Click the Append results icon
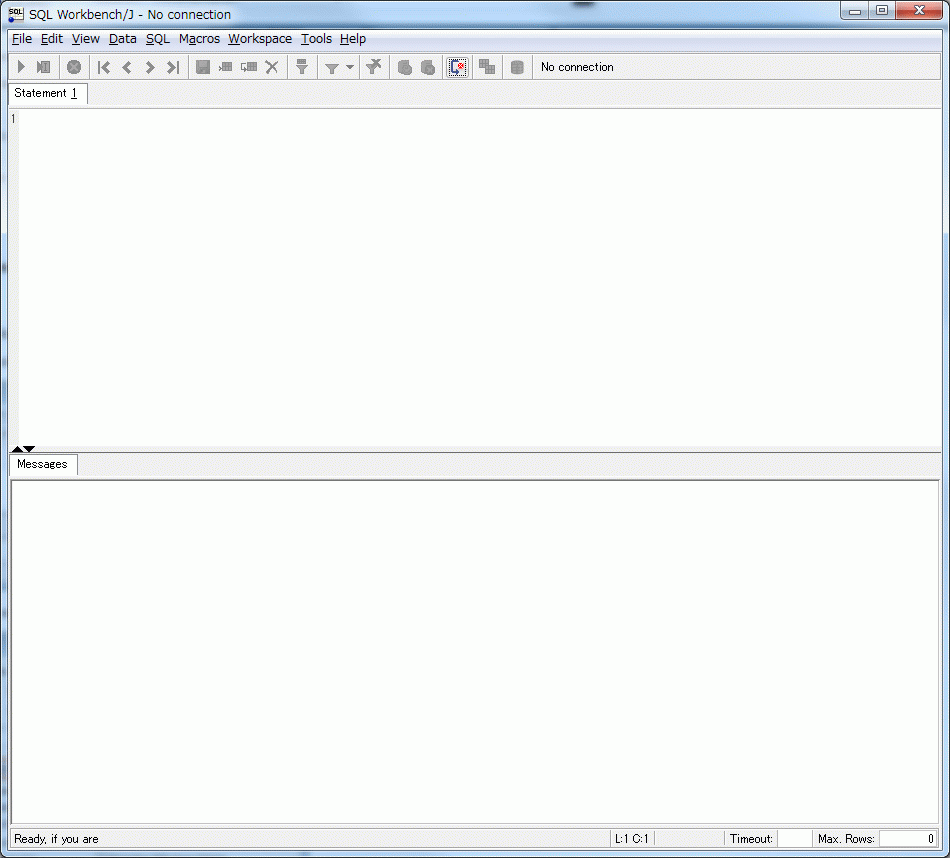 487,67
